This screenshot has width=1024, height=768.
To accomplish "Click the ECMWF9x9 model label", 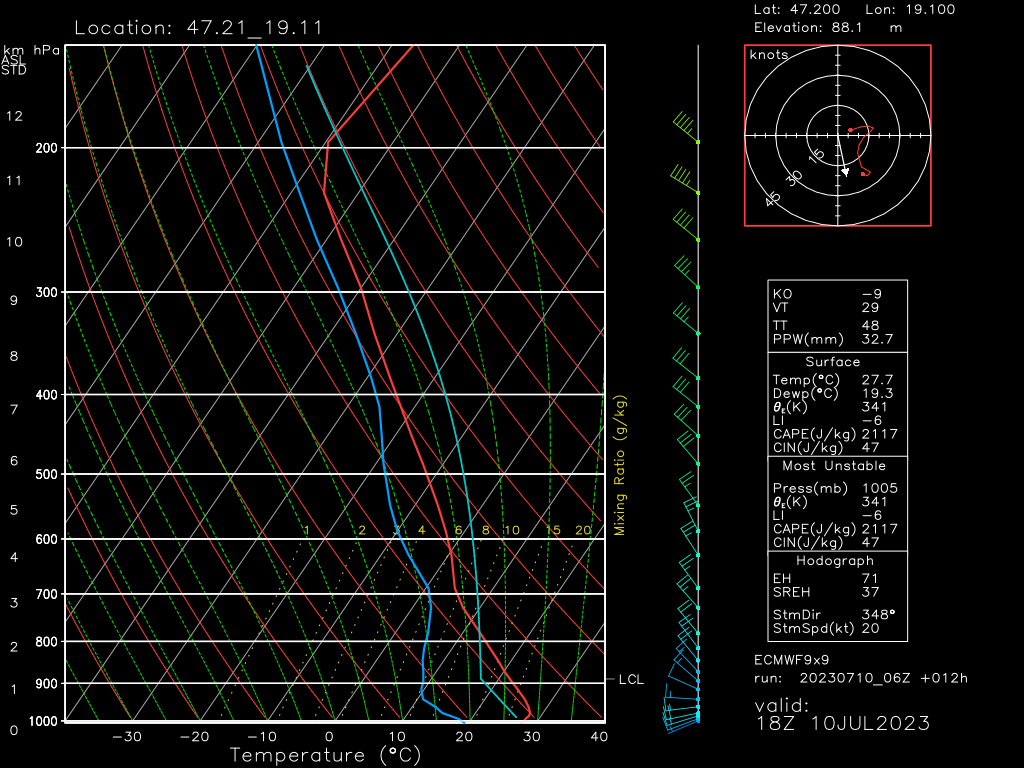I will (792, 660).
